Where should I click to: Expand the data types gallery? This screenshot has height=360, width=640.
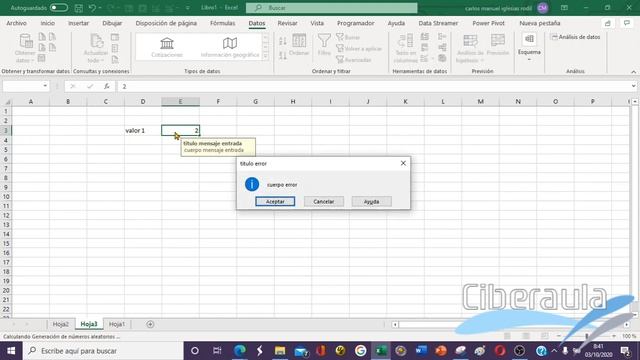266,56
